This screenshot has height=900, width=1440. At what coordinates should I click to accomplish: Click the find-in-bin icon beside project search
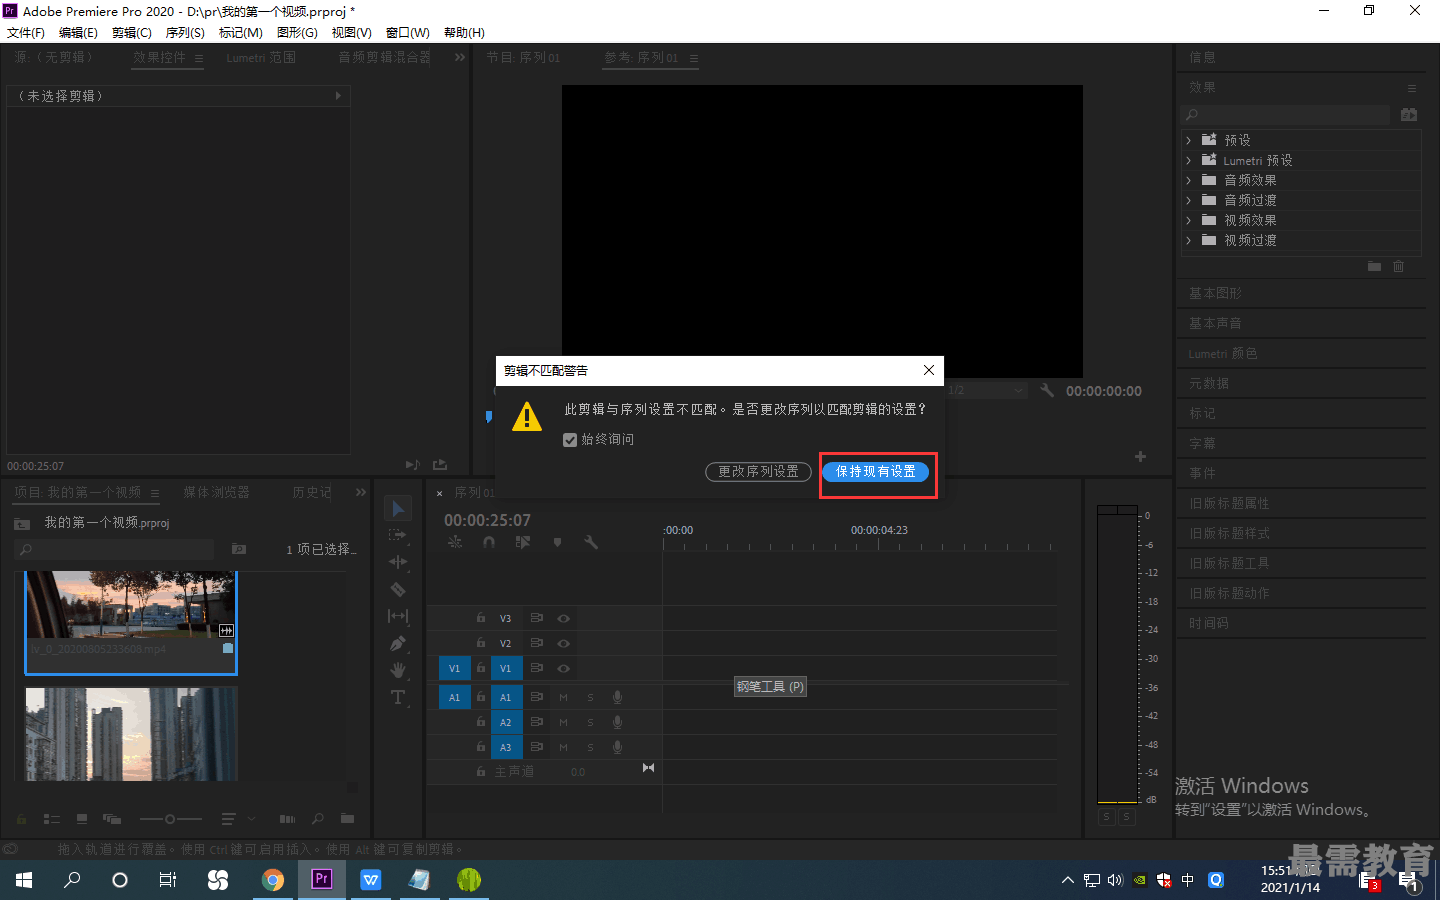click(x=239, y=549)
